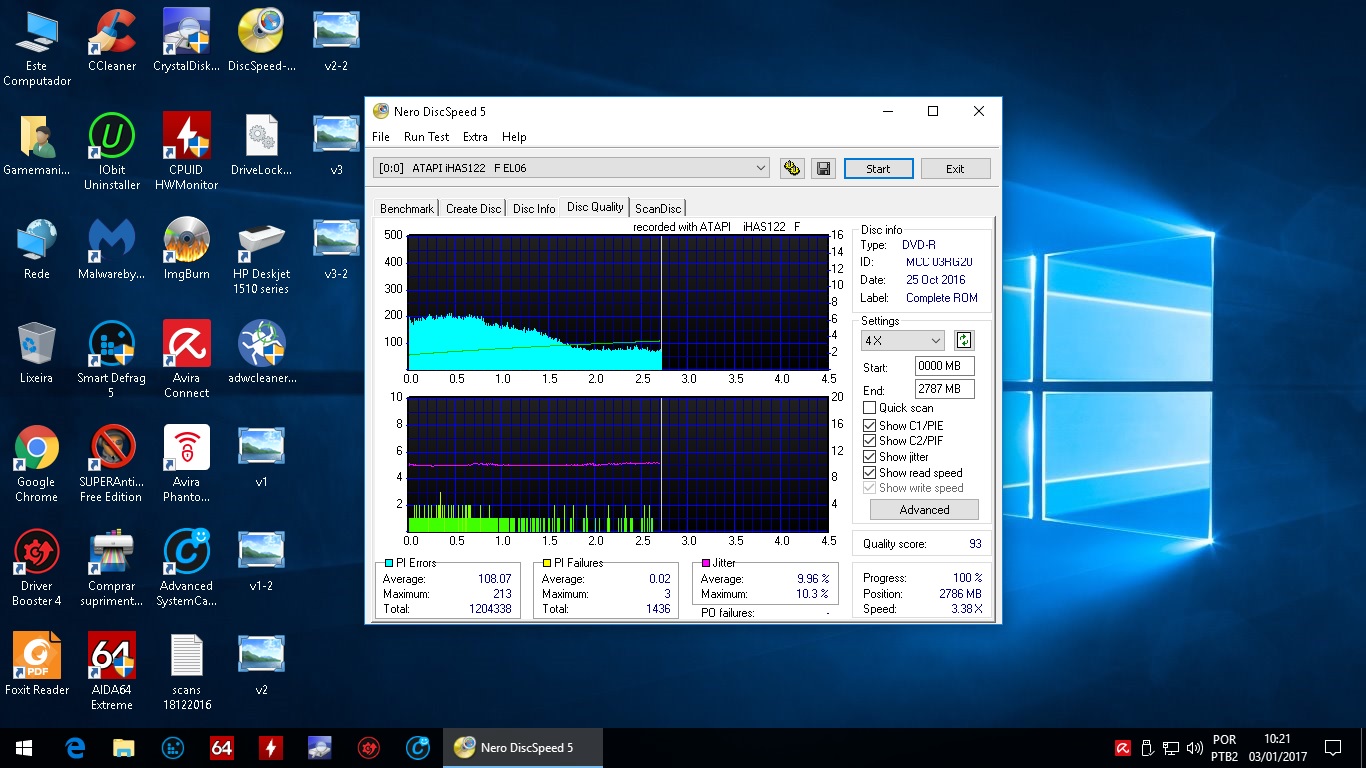Open the Run Test menu
This screenshot has height=768, width=1366.
coord(426,137)
